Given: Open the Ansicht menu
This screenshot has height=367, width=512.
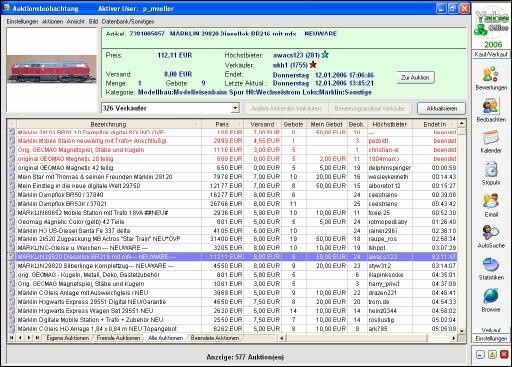Looking at the screenshot, I should [76, 21].
